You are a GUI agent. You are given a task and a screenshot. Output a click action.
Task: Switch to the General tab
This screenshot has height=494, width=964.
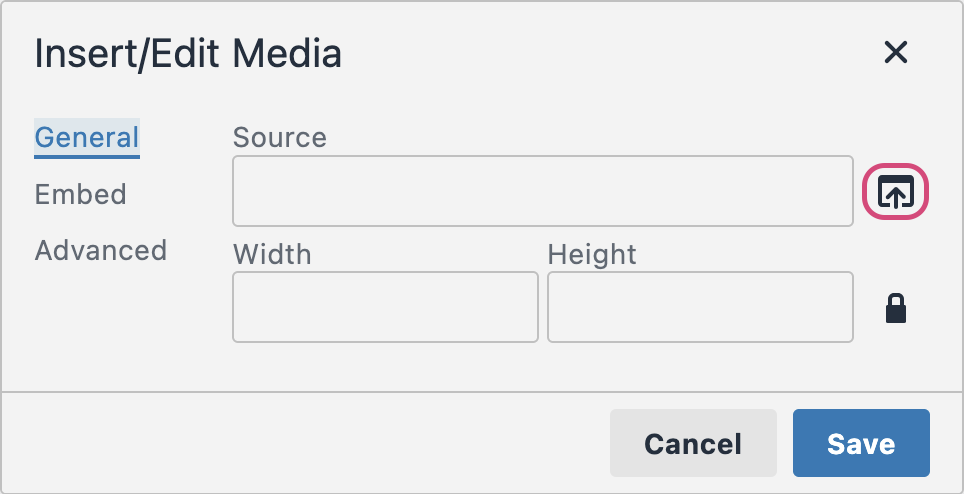tap(87, 138)
